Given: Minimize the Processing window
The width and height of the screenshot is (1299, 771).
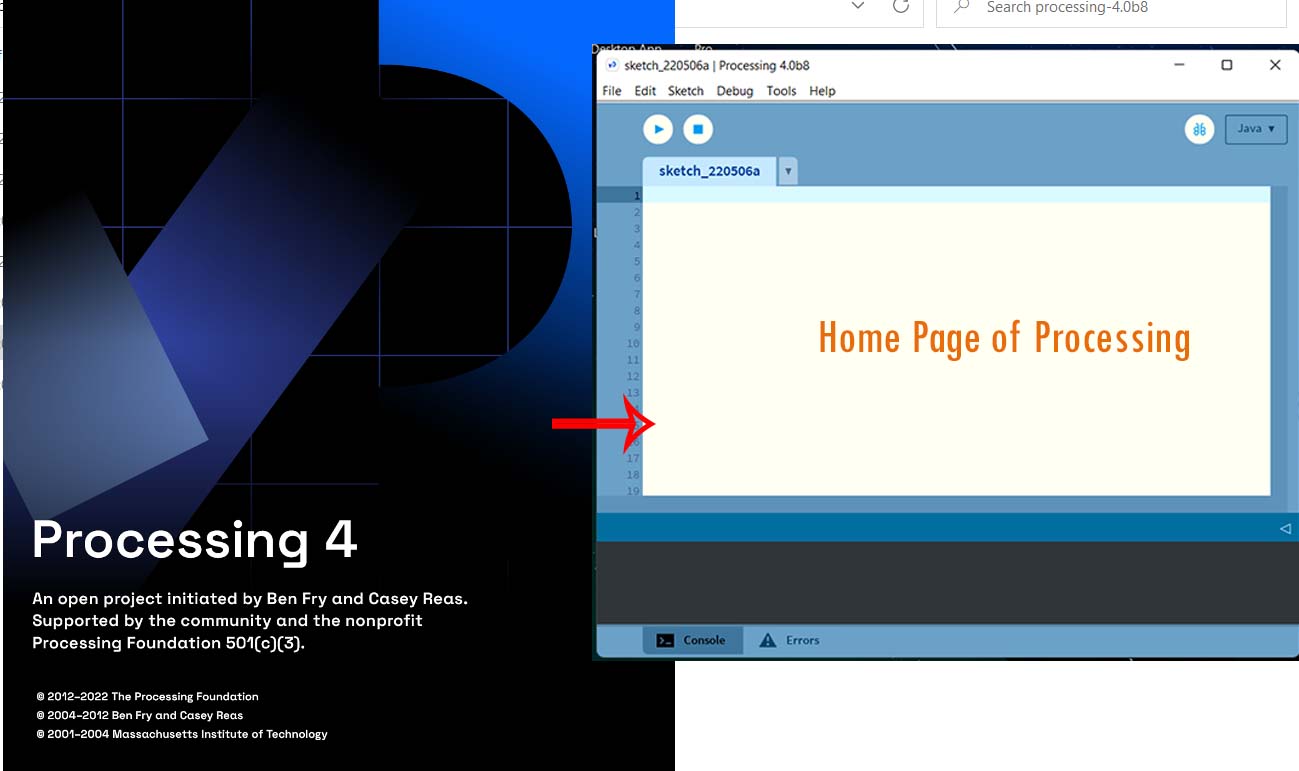Looking at the screenshot, I should pos(1180,65).
